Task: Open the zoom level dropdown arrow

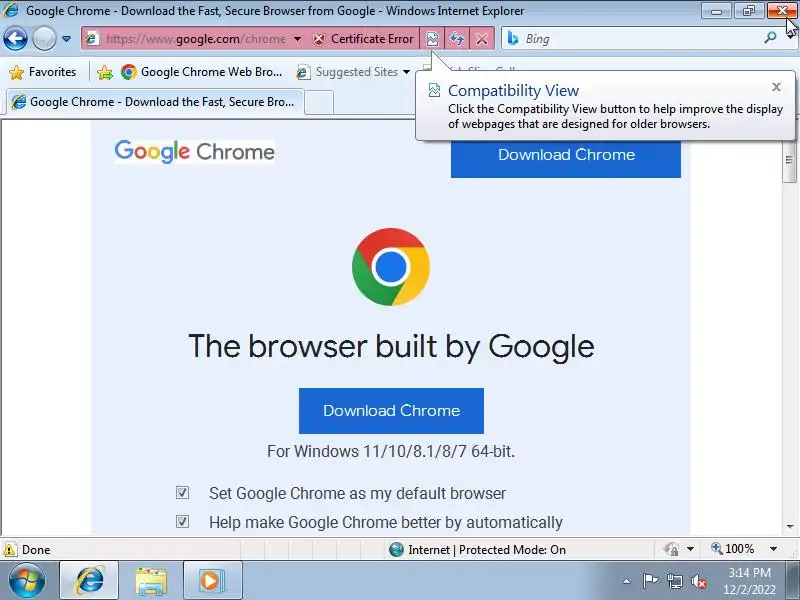Action: pos(773,549)
